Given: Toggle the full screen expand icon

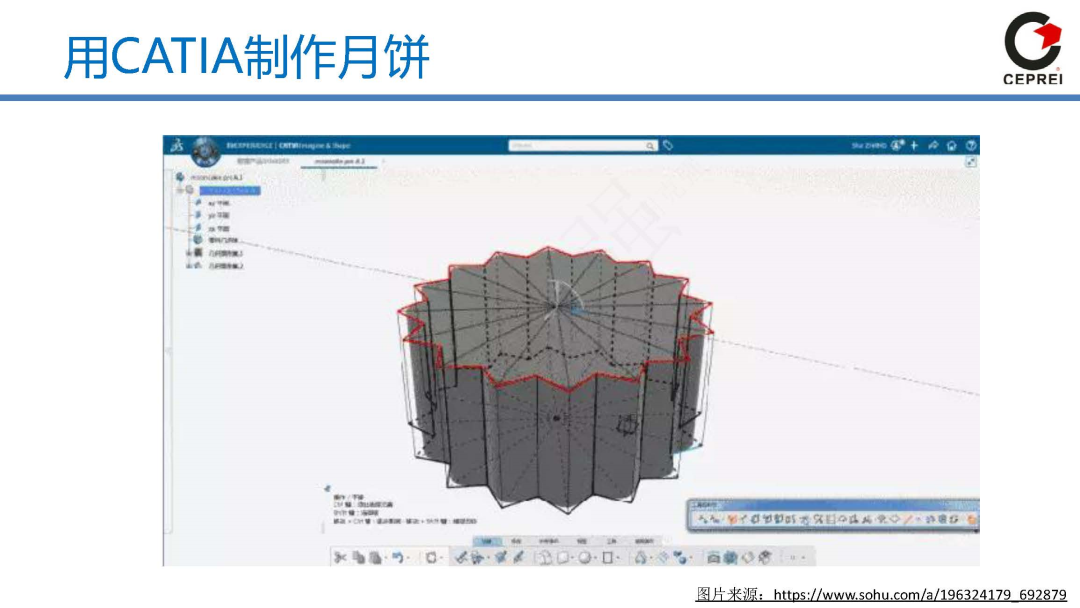Looking at the screenshot, I should pyautogui.click(x=970, y=162).
